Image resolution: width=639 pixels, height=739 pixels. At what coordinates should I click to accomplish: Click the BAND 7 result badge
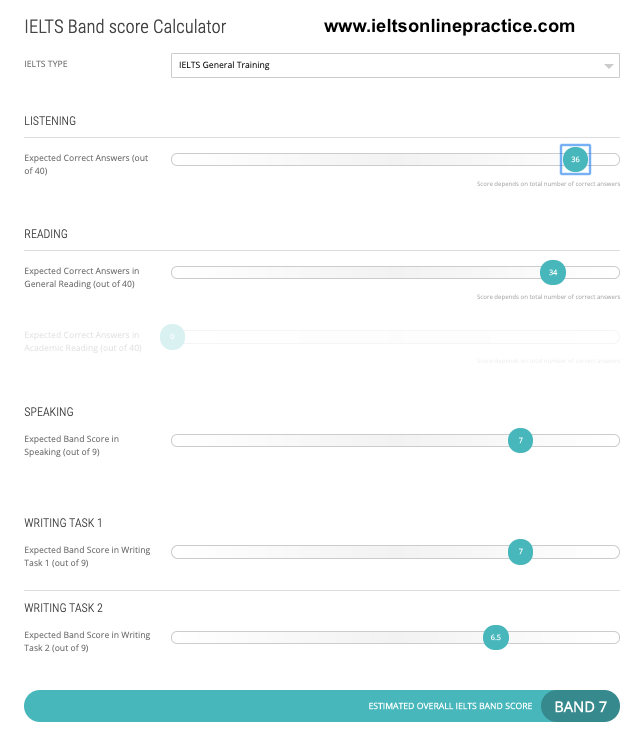(x=580, y=707)
